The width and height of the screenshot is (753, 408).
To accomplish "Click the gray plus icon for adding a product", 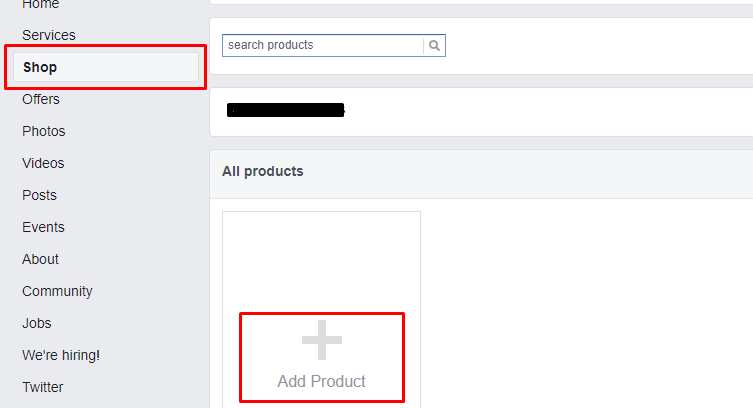I will (x=322, y=340).
